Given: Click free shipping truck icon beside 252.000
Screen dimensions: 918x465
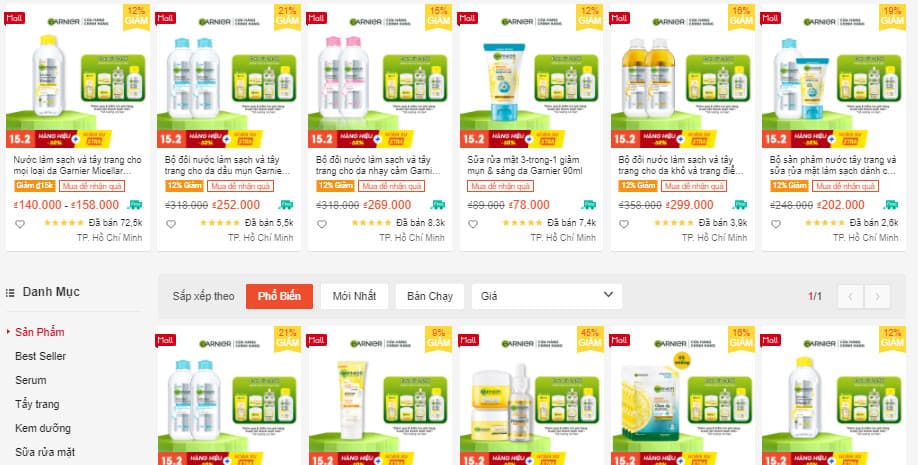Looking at the screenshot, I should click(x=286, y=204).
